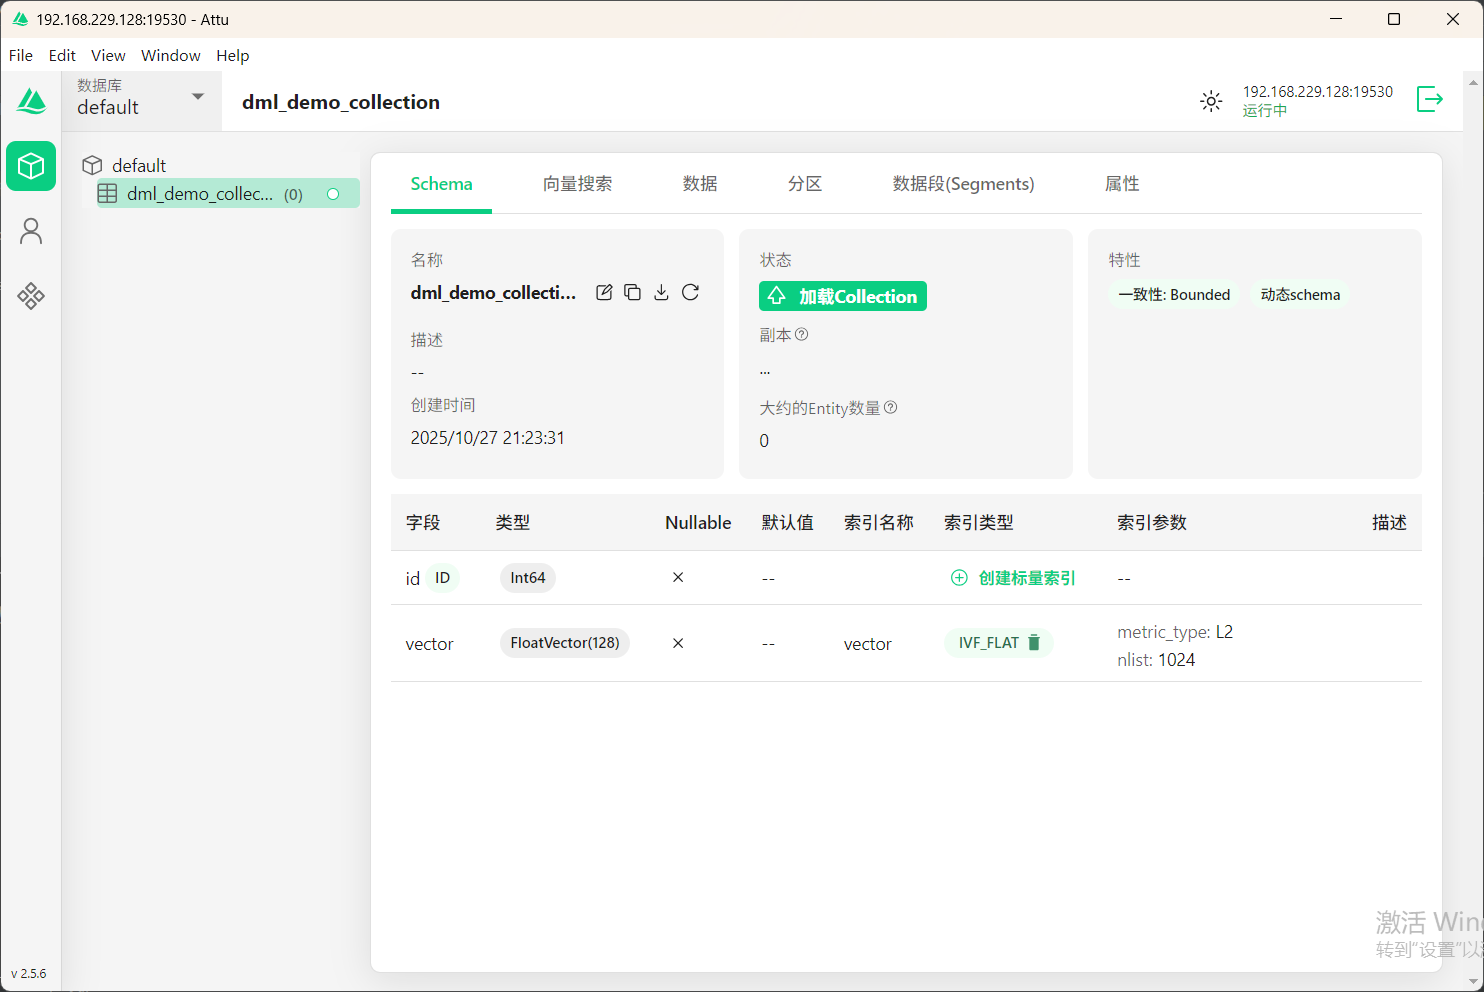Screen dimensions: 1484x992
Task: Click the vector field name cell
Action: 429,644
